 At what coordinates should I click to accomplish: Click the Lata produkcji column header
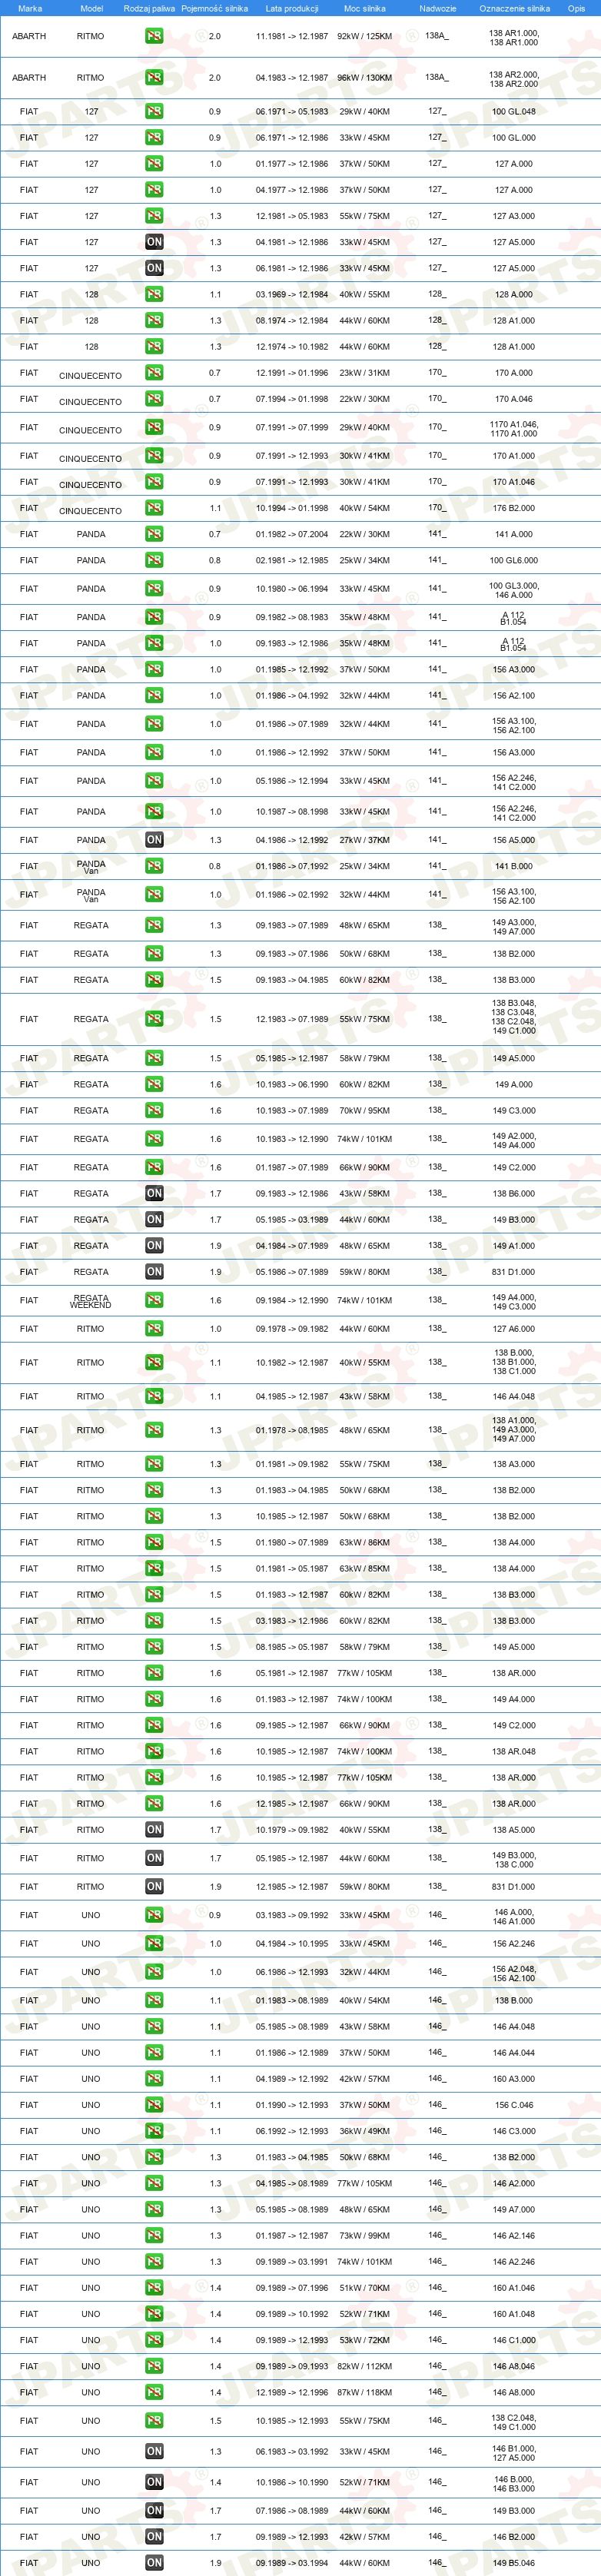point(292,8)
